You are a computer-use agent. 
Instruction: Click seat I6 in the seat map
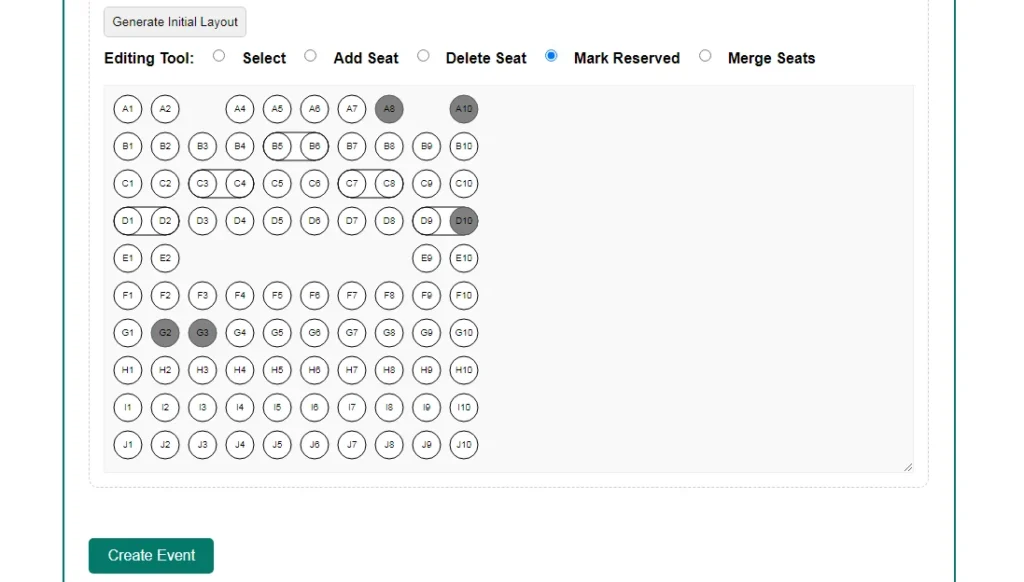click(x=314, y=408)
